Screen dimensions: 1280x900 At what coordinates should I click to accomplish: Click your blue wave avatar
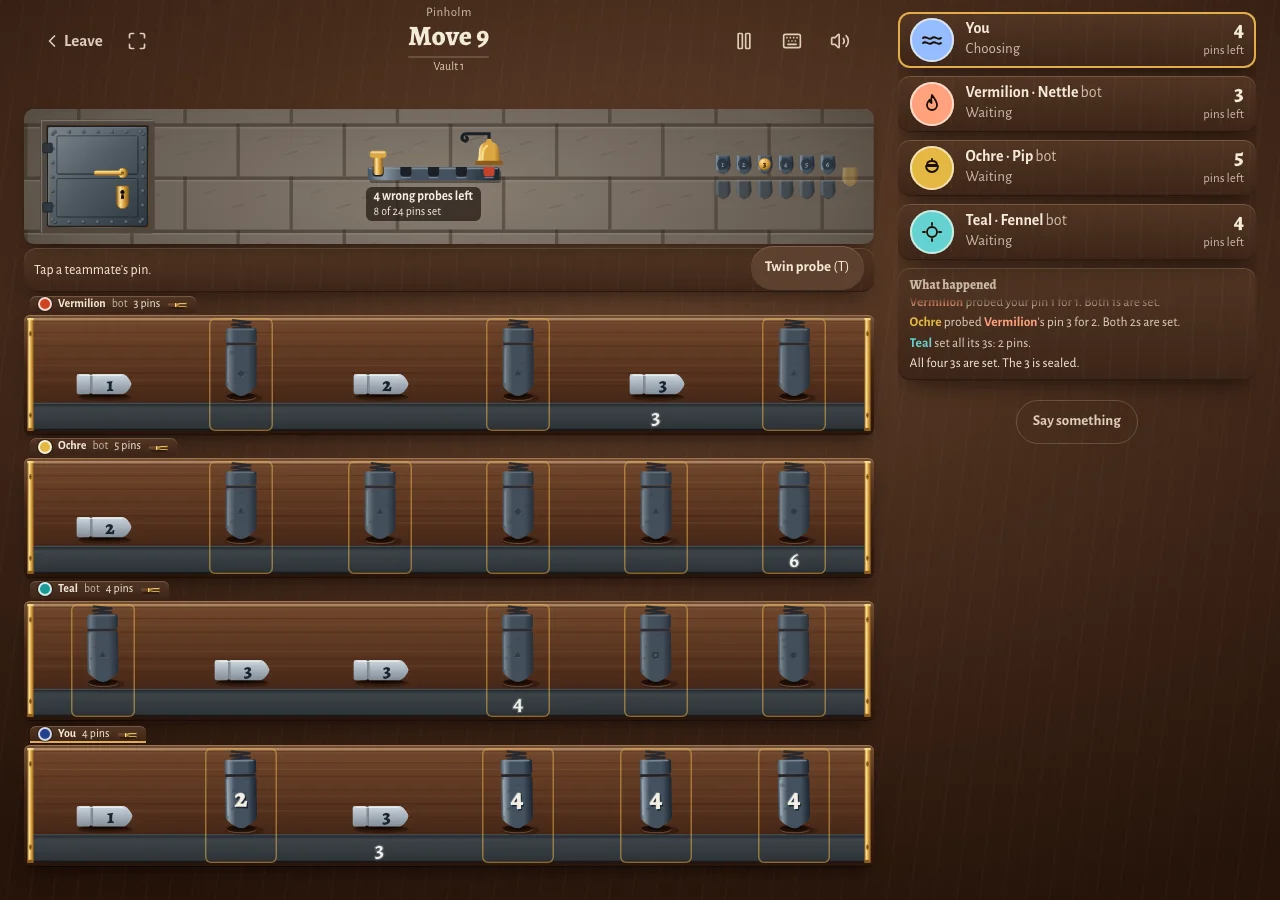click(x=932, y=40)
